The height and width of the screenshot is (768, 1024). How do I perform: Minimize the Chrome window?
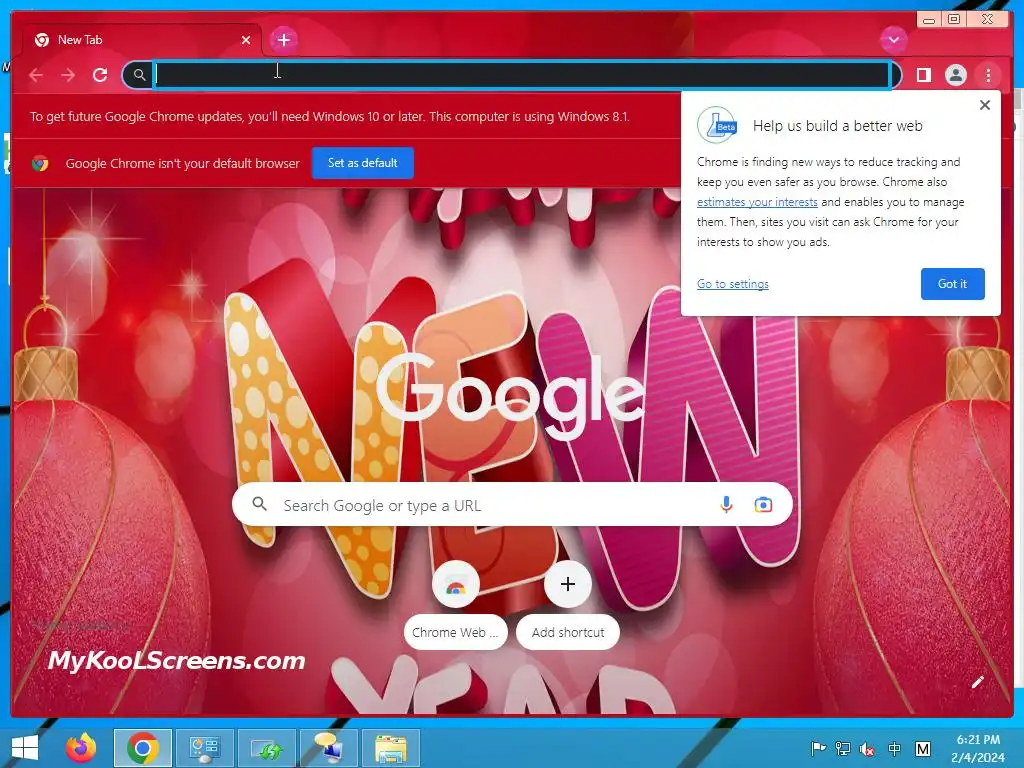(929, 19)
